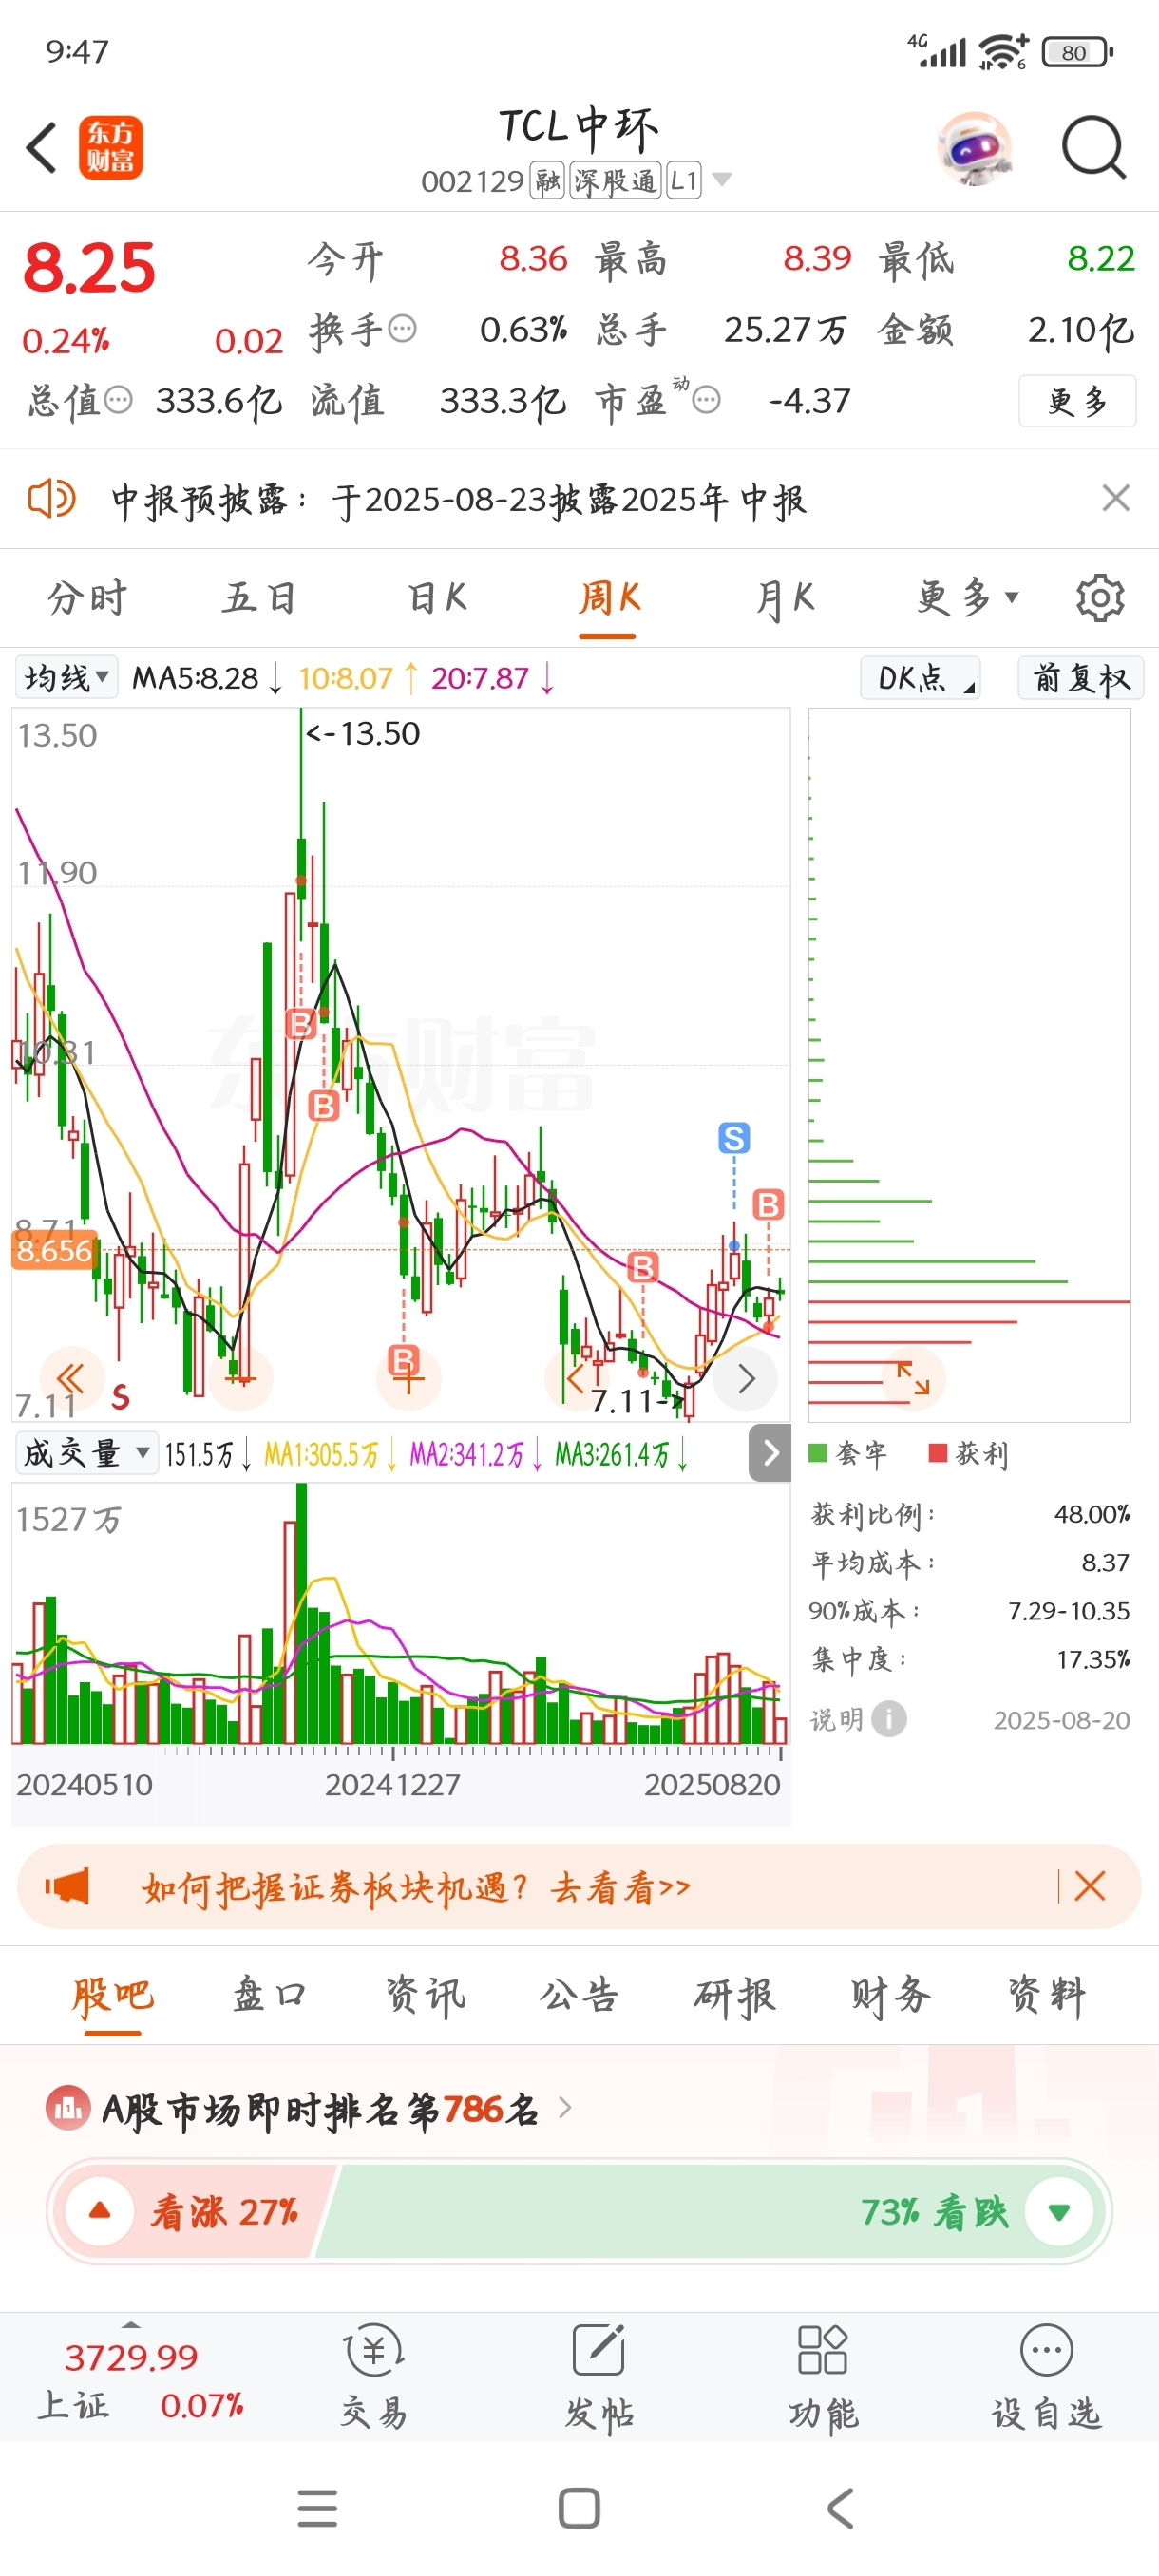Toggle the red 获利 legend
This screenshot has width=1159, height=2576.
pyautogui.click(x=968, y=1454)
